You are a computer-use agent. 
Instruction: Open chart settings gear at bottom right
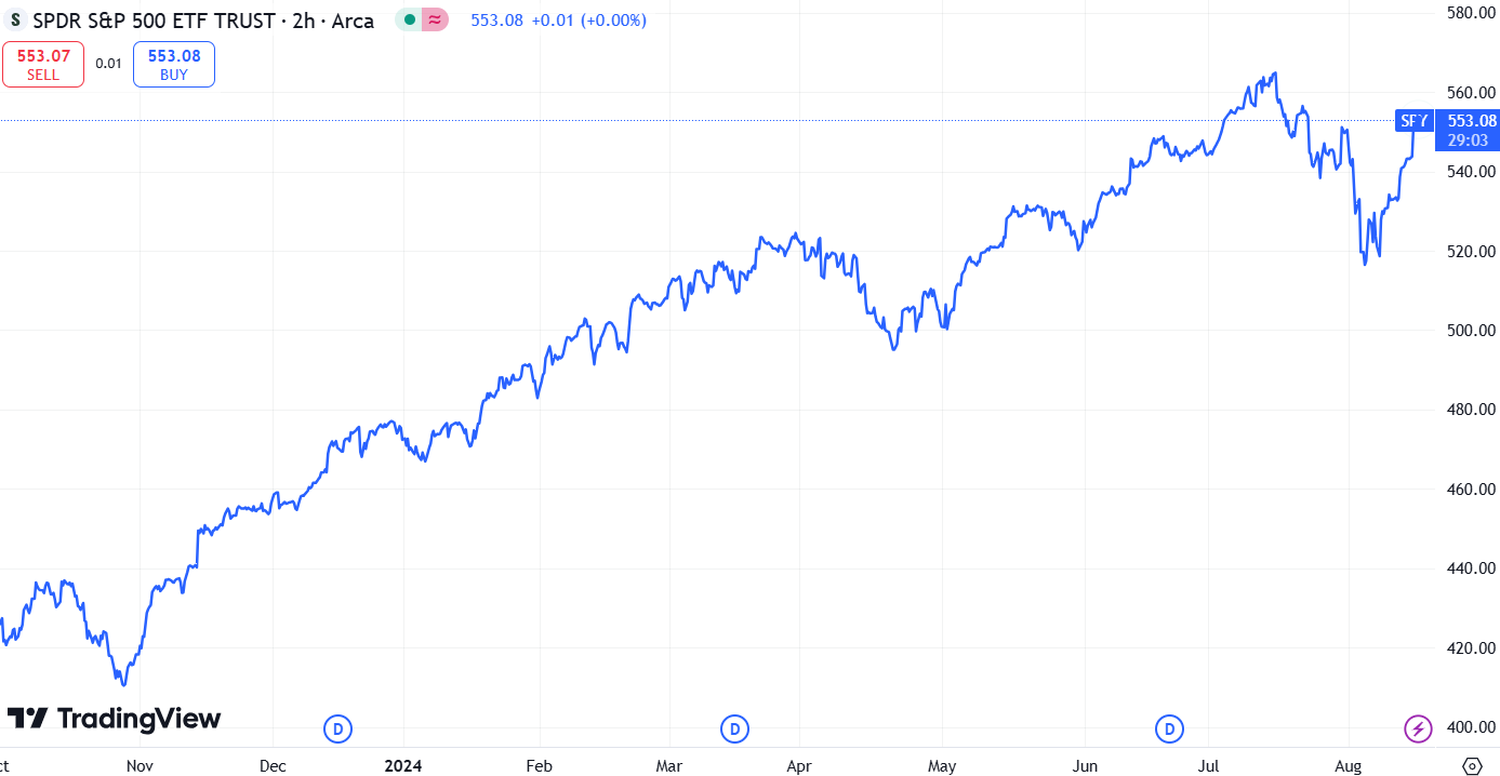pos(1471,766)
